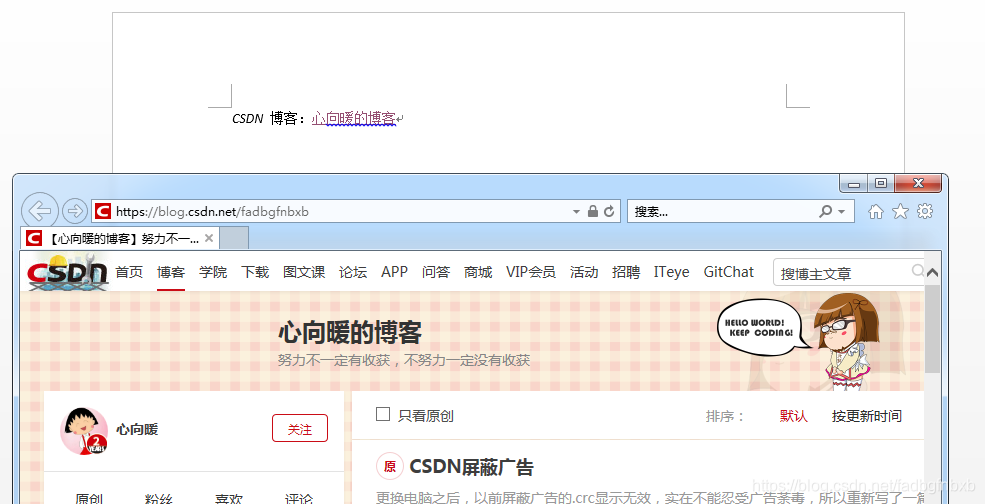Screen dimensions: 985x504
Task: Select 博客 in CSDN navigation
Action: (x=171, y=272)
